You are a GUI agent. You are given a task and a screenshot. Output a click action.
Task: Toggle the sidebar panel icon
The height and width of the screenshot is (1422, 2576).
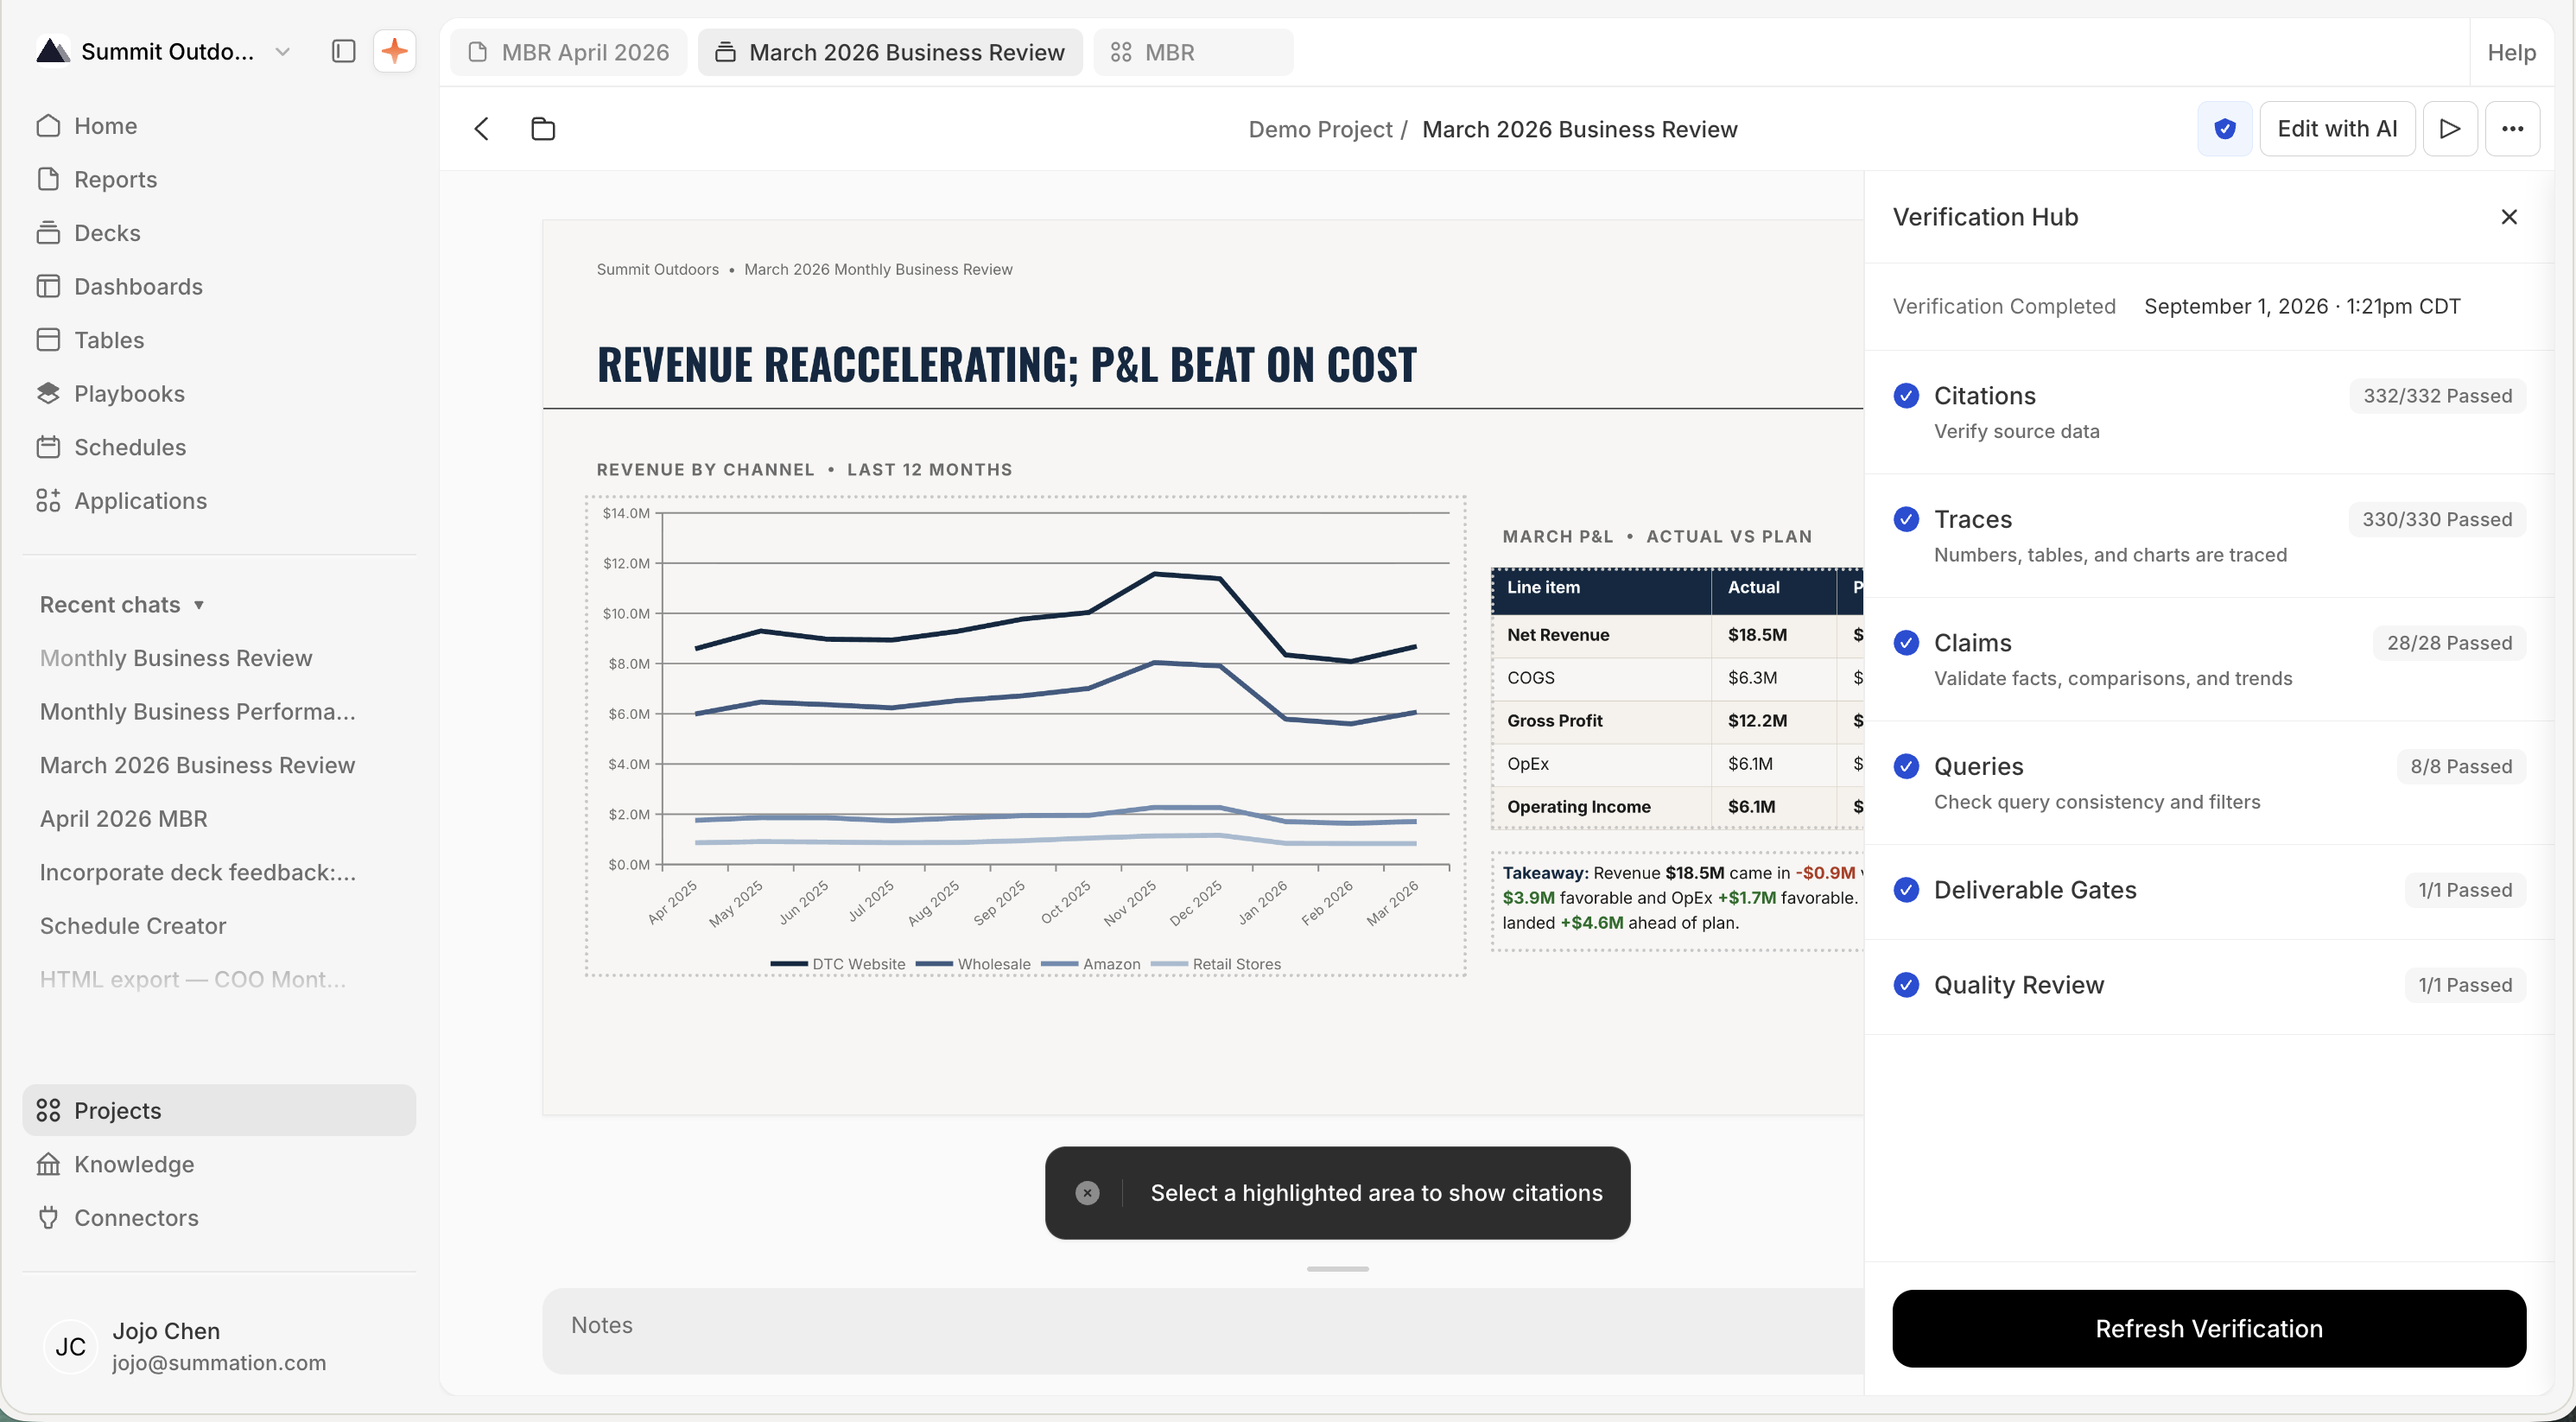coord(343,51)
